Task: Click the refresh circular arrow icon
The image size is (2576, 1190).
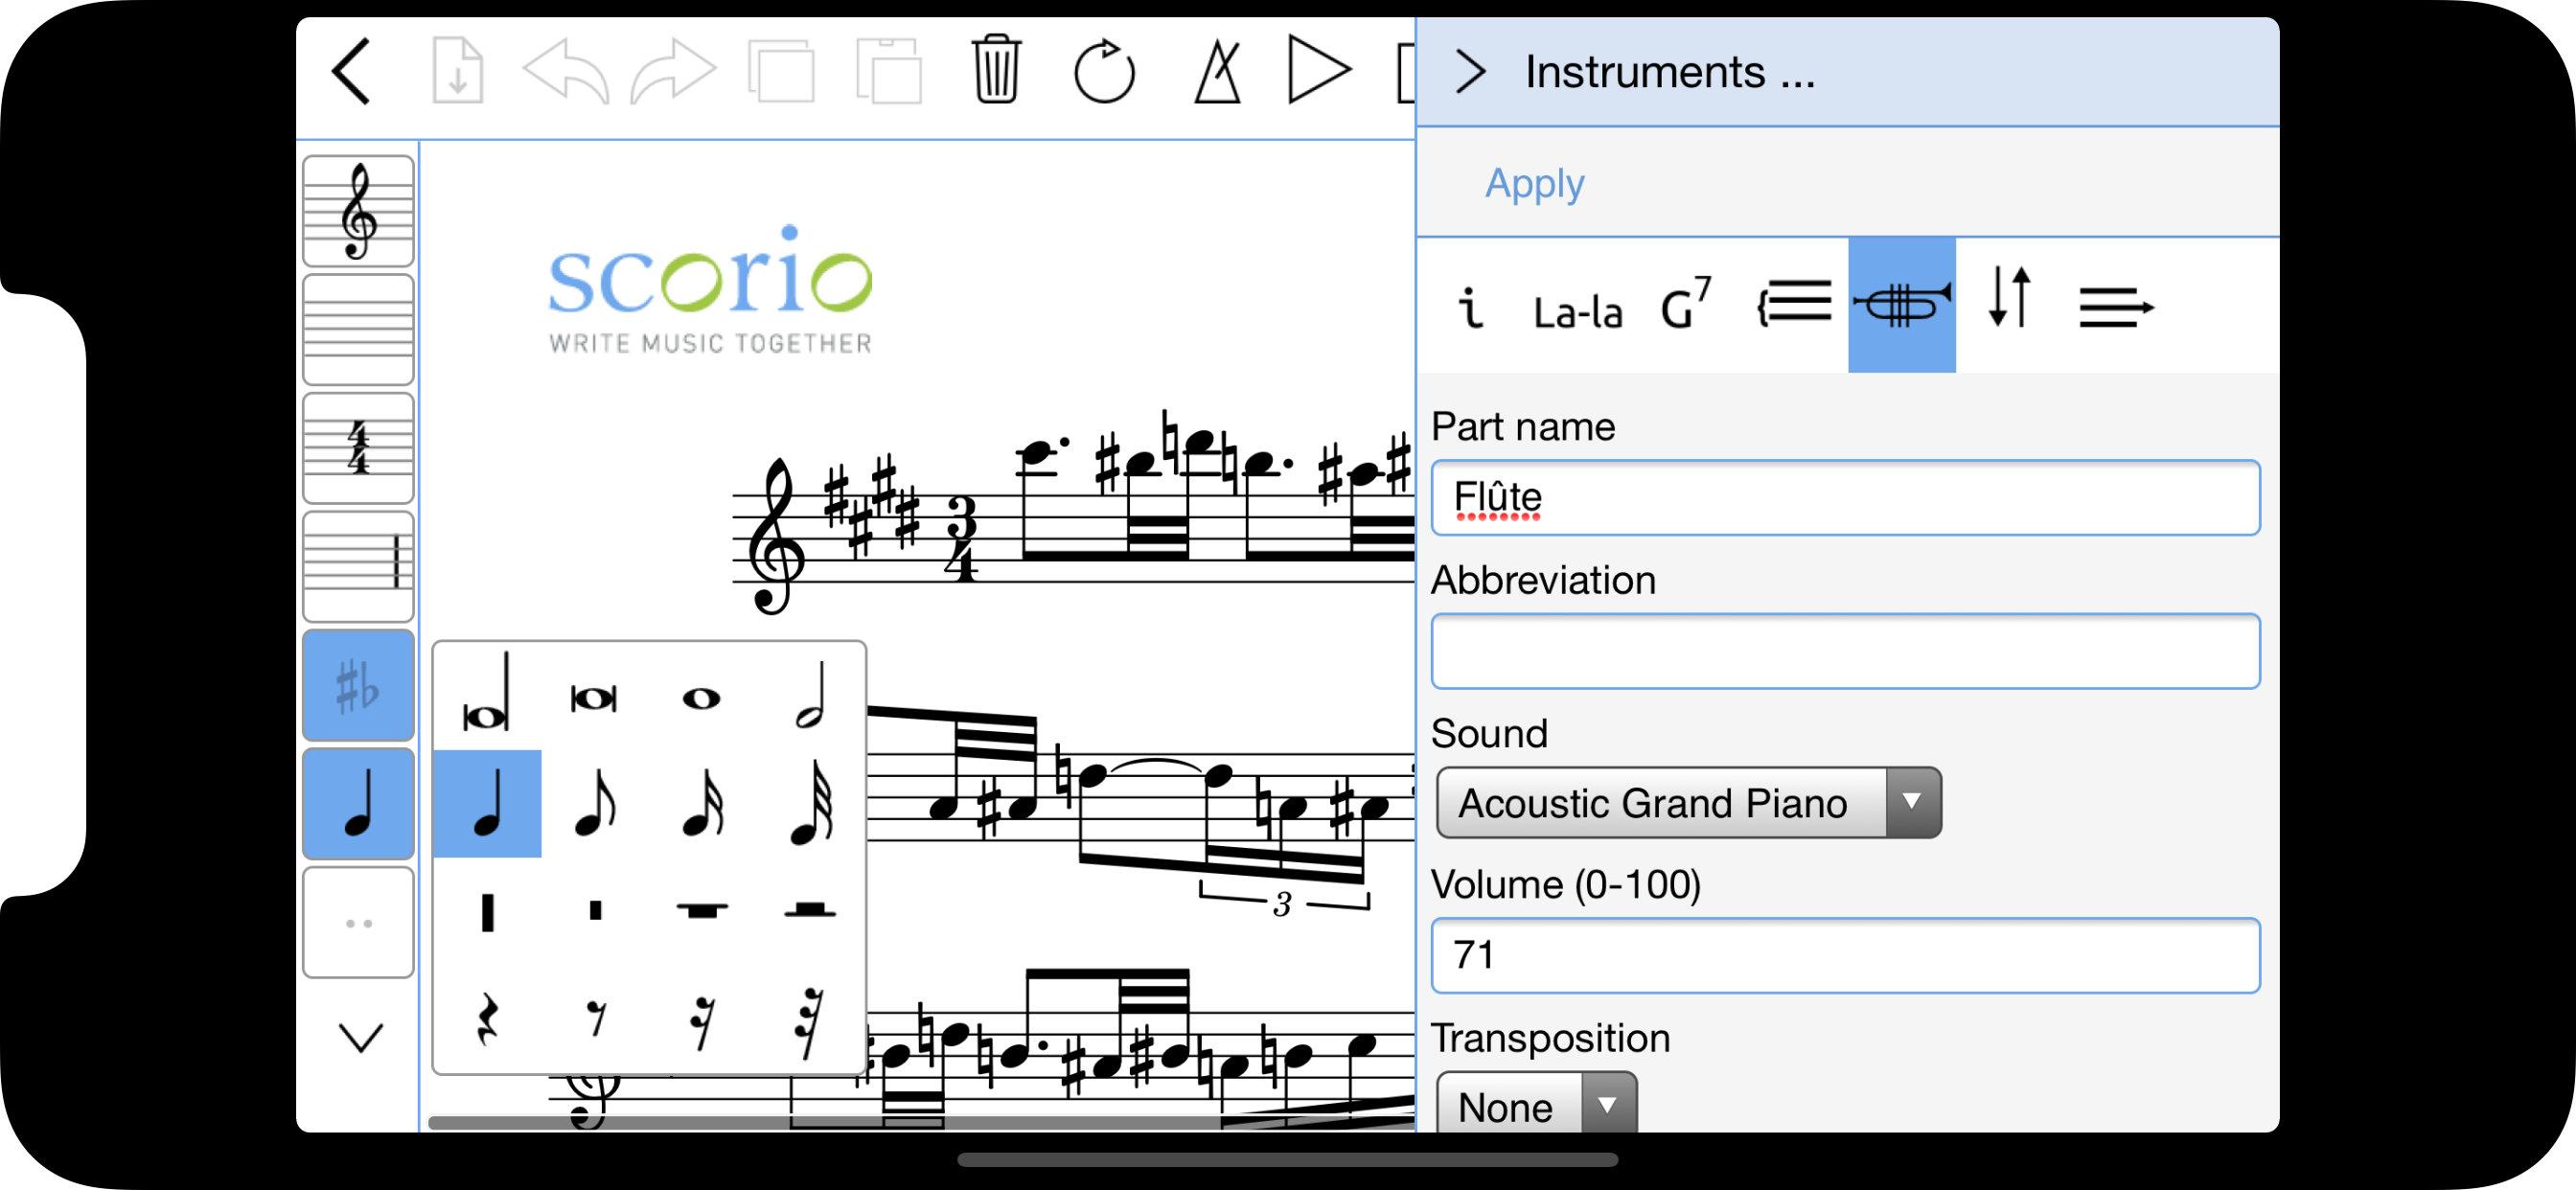Action: tap(1104, 70)
